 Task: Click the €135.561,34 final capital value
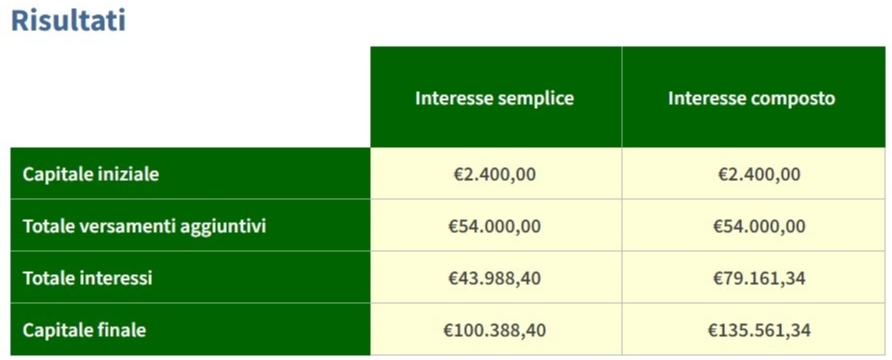pos(759,330)
